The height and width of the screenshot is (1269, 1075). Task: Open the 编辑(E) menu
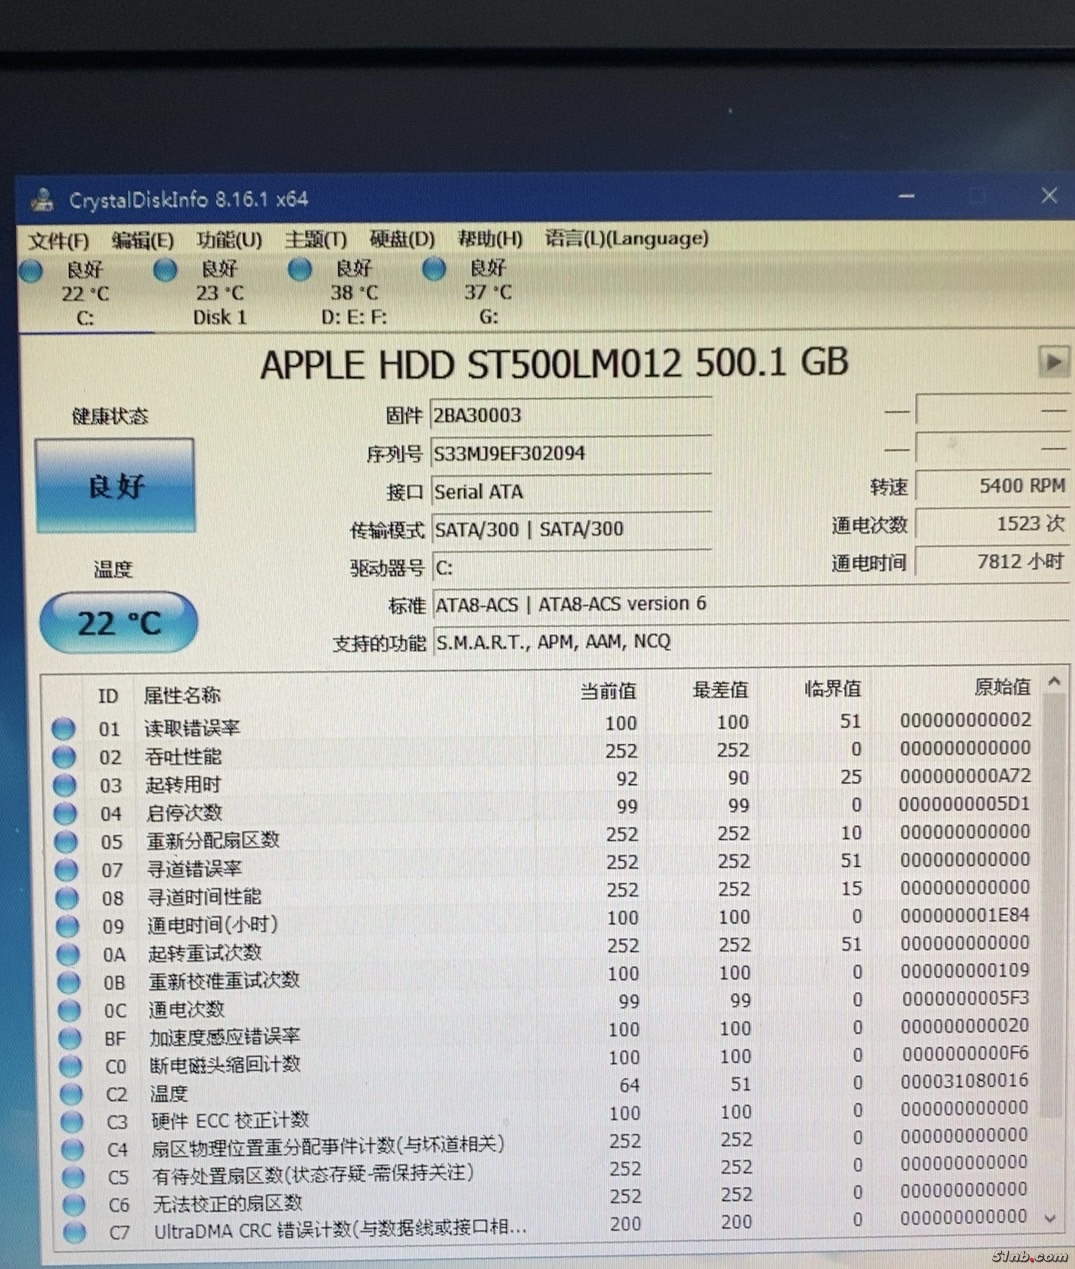coord(143,240)
